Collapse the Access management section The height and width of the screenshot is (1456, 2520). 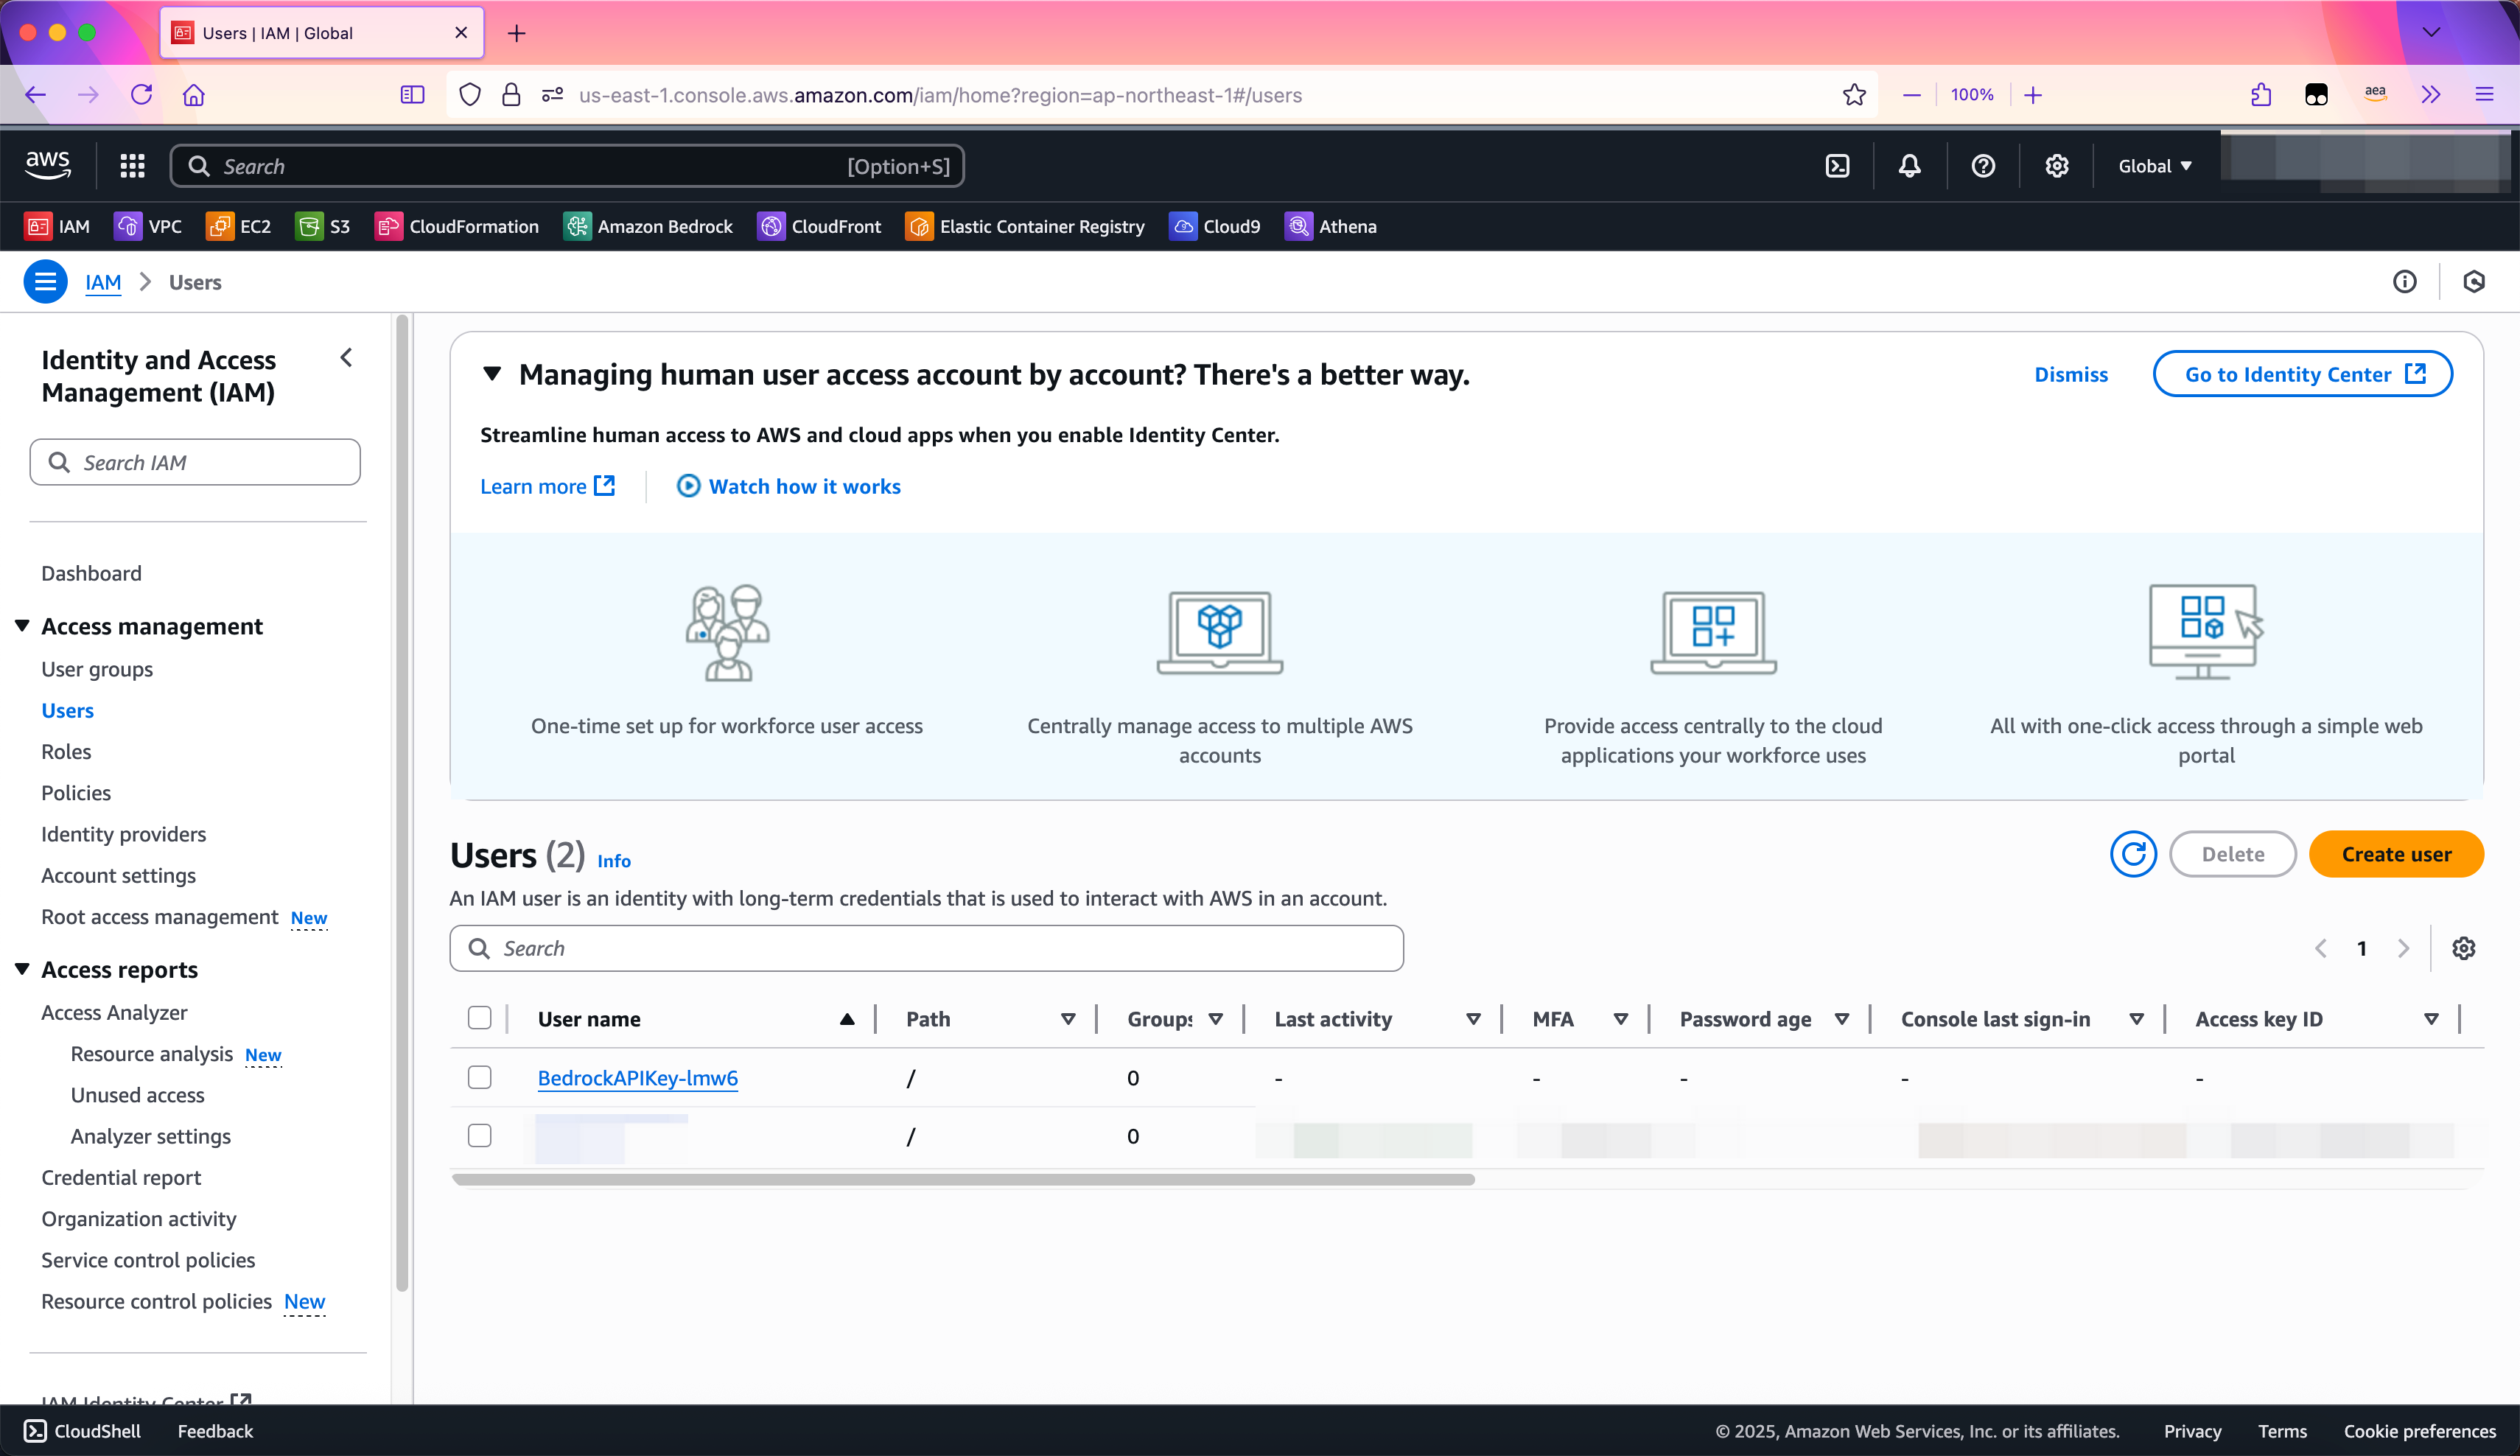[x=22, y=626]
